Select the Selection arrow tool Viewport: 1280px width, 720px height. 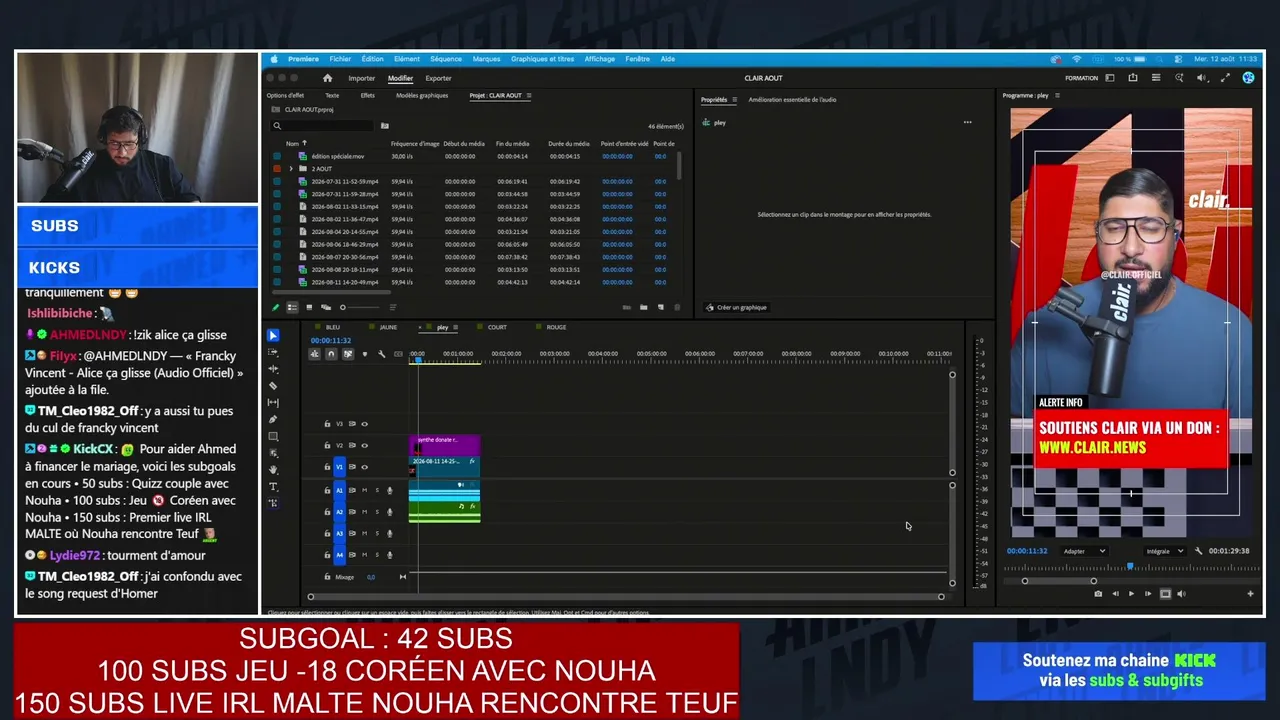274,336
